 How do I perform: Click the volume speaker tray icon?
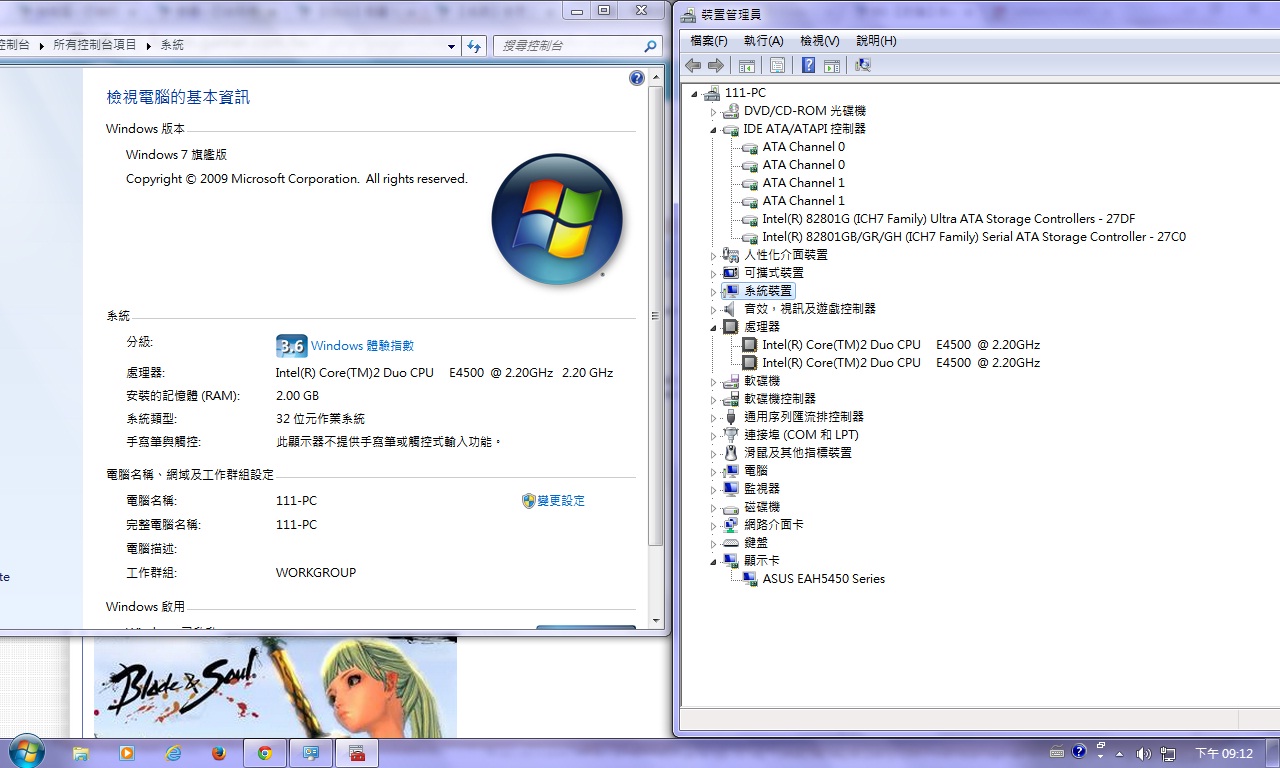tap(1143, 753)
